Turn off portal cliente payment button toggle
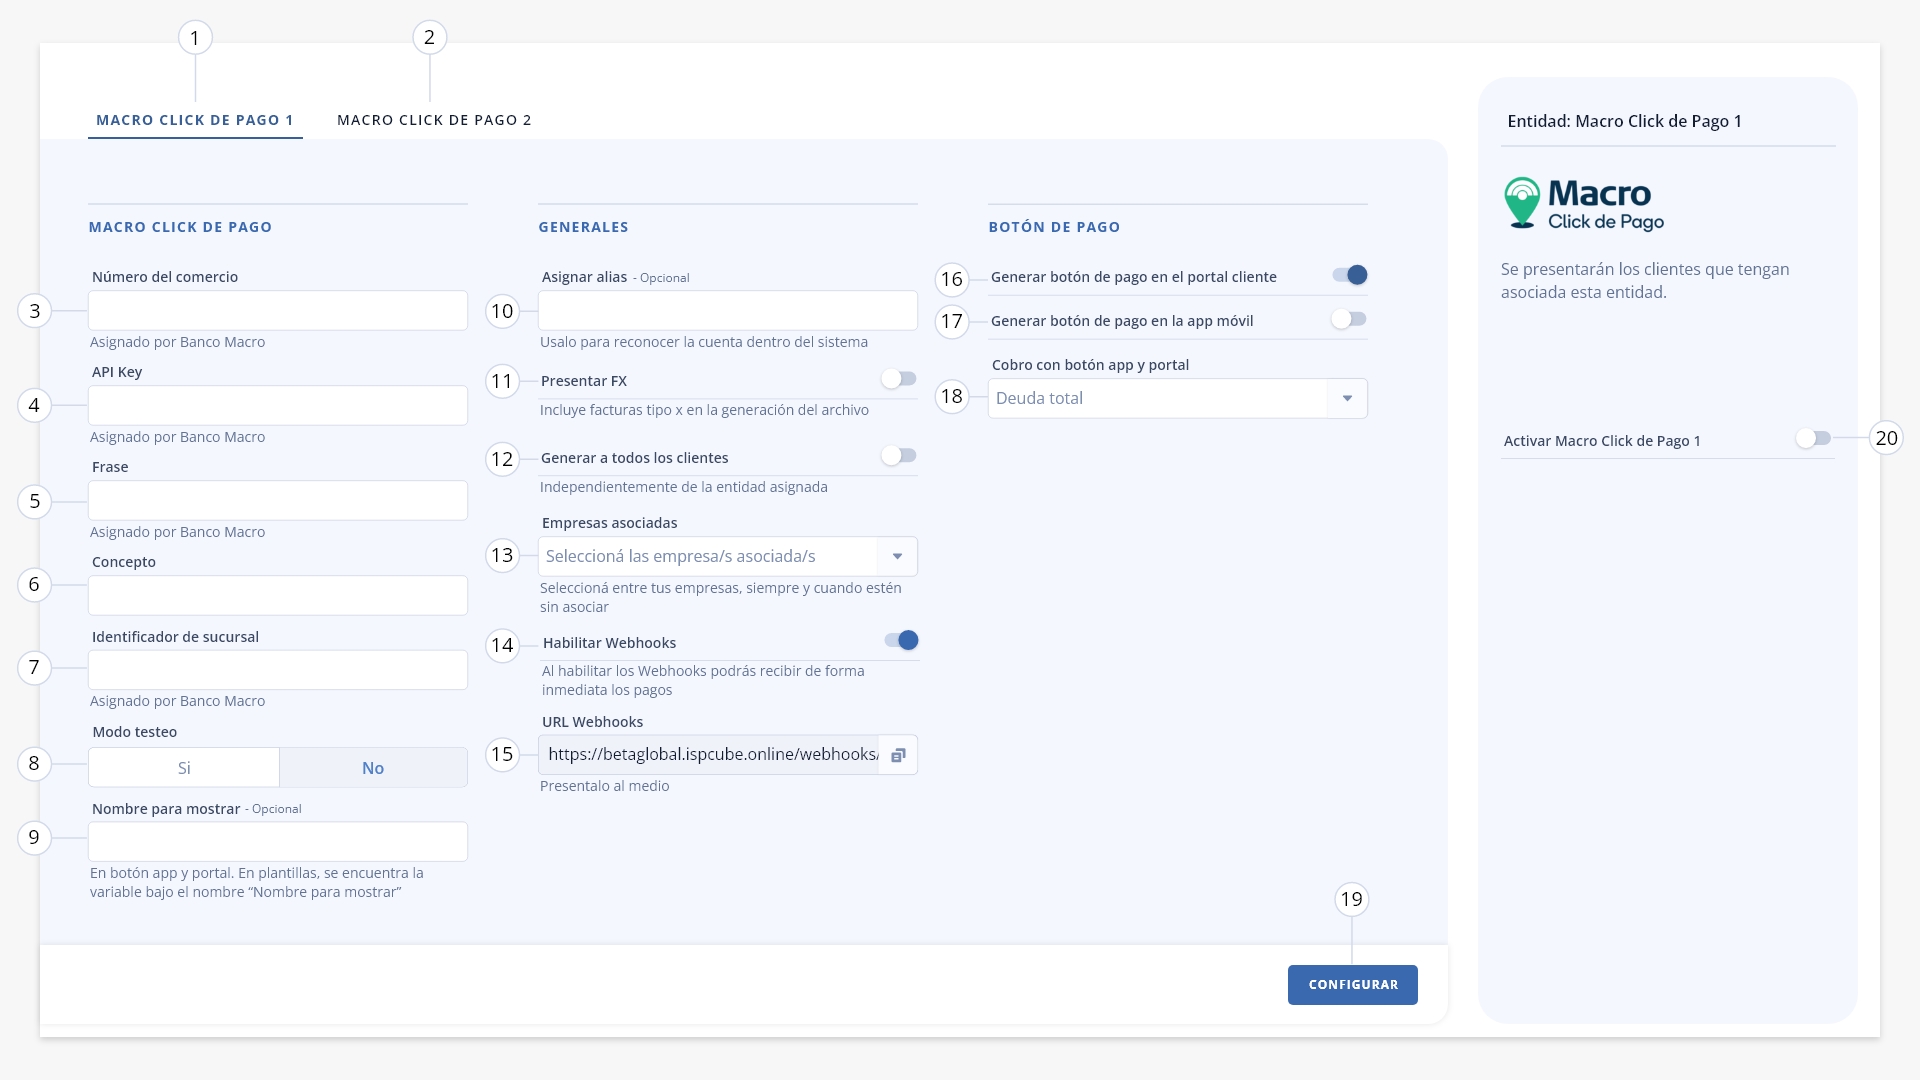This screenshot has height=1080, width=1920. click(x=1350, y=275)
